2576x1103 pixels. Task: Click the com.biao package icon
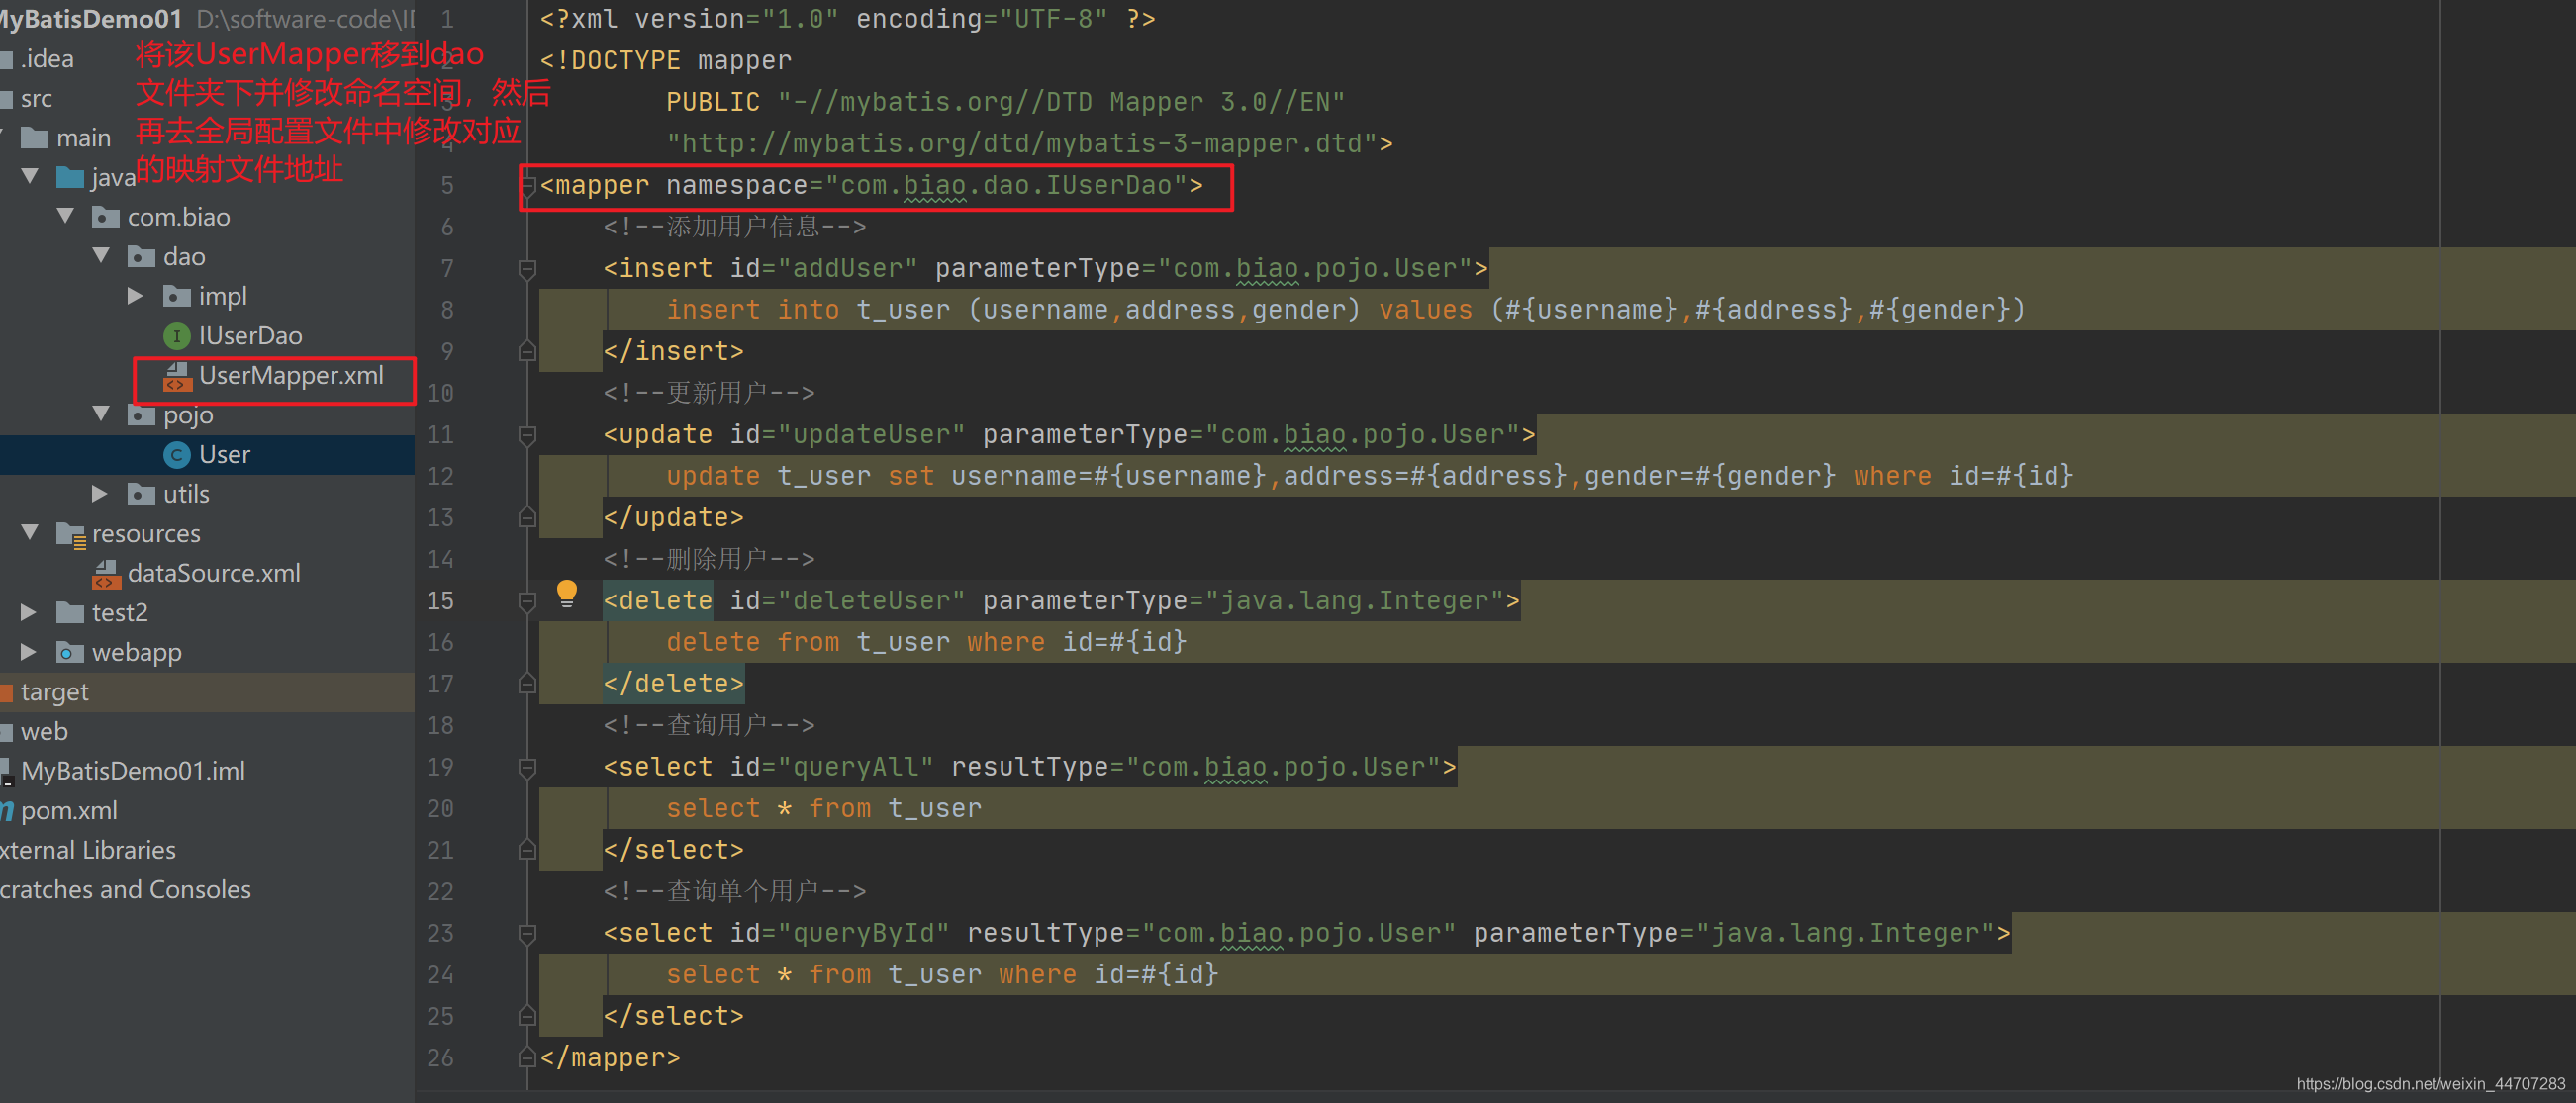click(106, 217)
